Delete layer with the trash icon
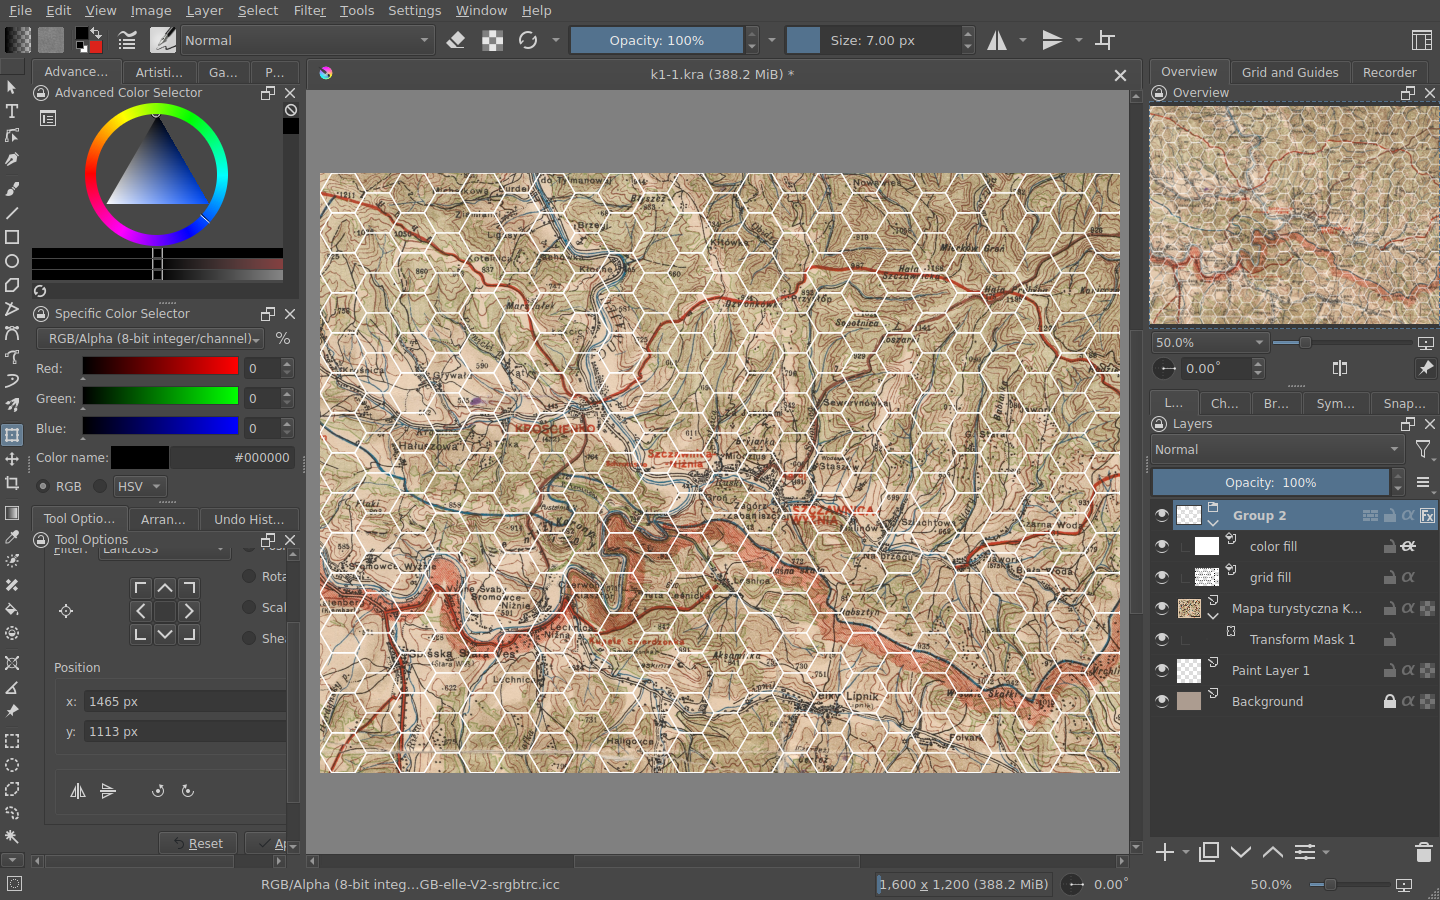 1424,852
